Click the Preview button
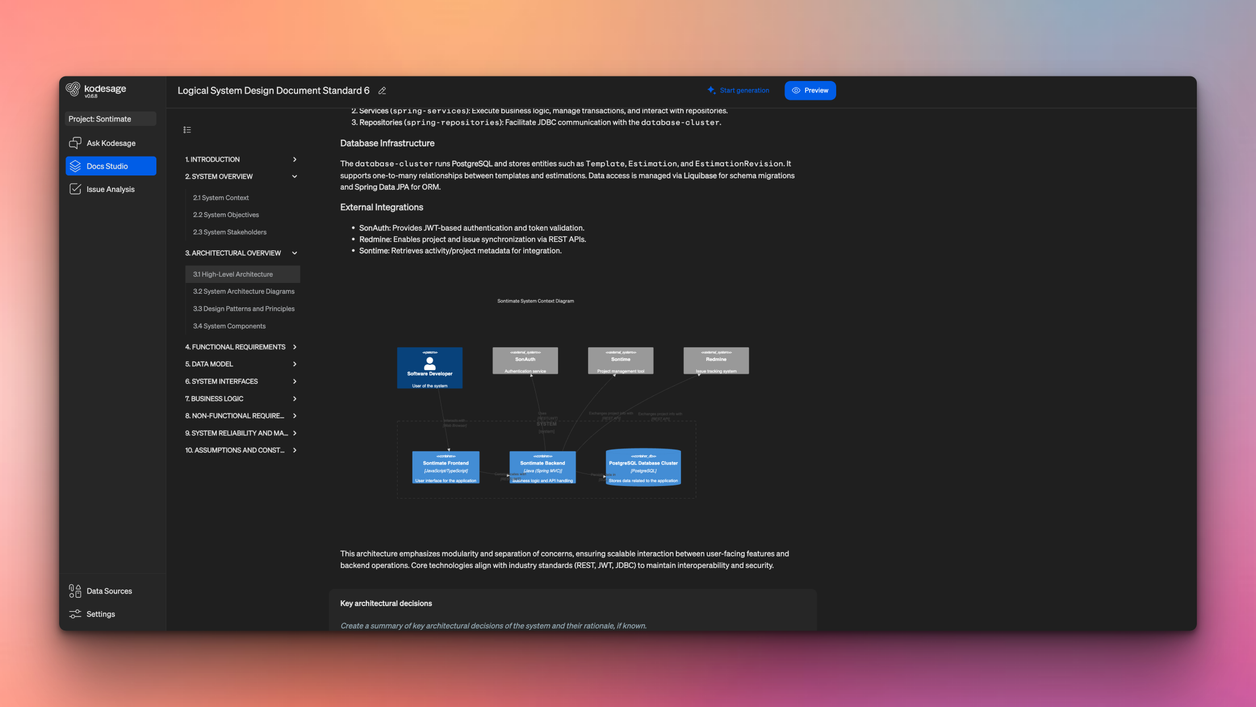The height and width of the screenshot is (707, 1256). pos(810,90)
